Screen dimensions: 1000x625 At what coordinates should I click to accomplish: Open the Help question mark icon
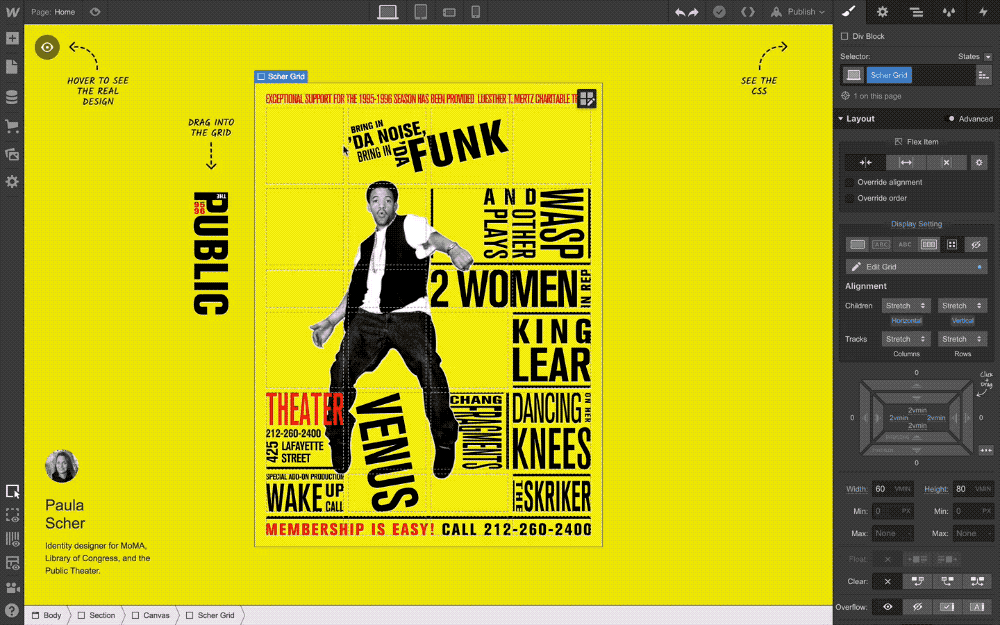(12, 611)
